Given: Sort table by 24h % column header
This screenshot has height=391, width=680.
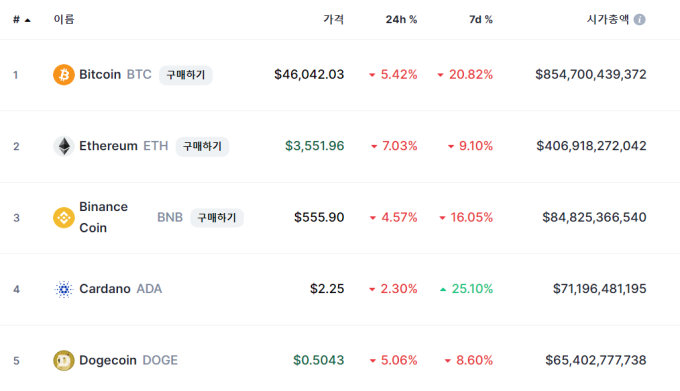Looking at the screenshot, I should (x=402, y=20).
